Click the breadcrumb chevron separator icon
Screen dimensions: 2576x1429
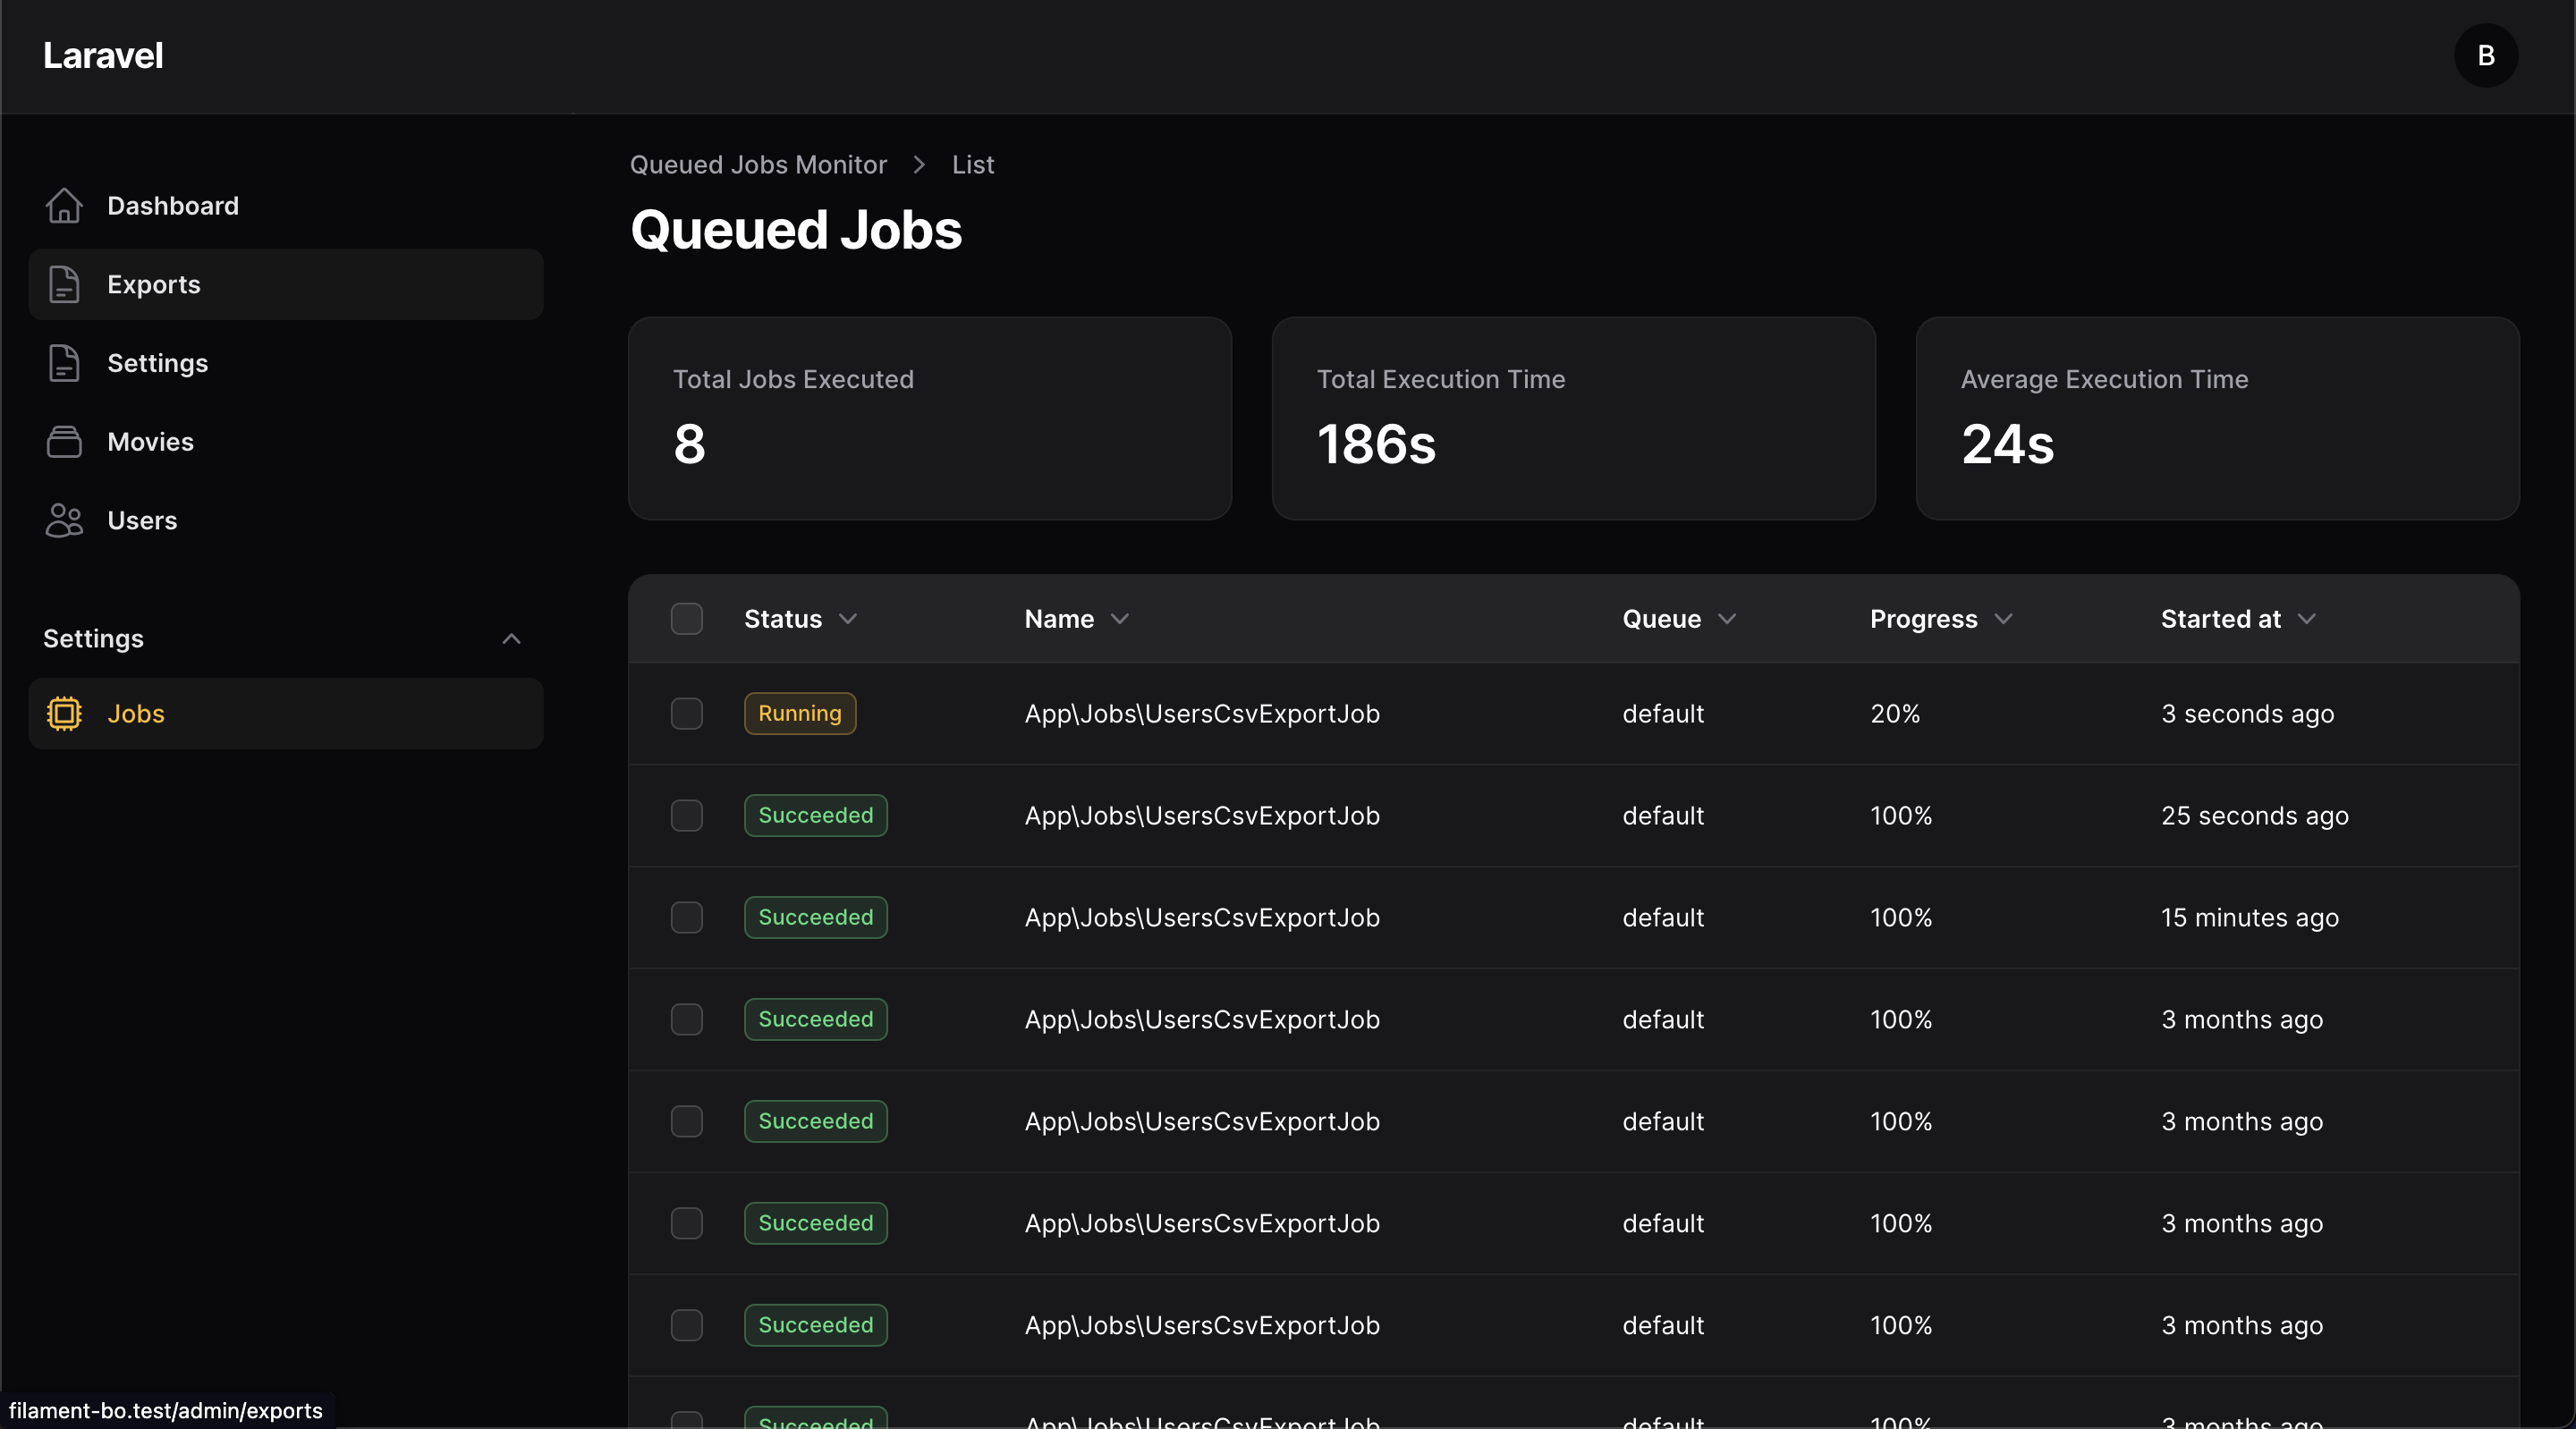(919, 165)
